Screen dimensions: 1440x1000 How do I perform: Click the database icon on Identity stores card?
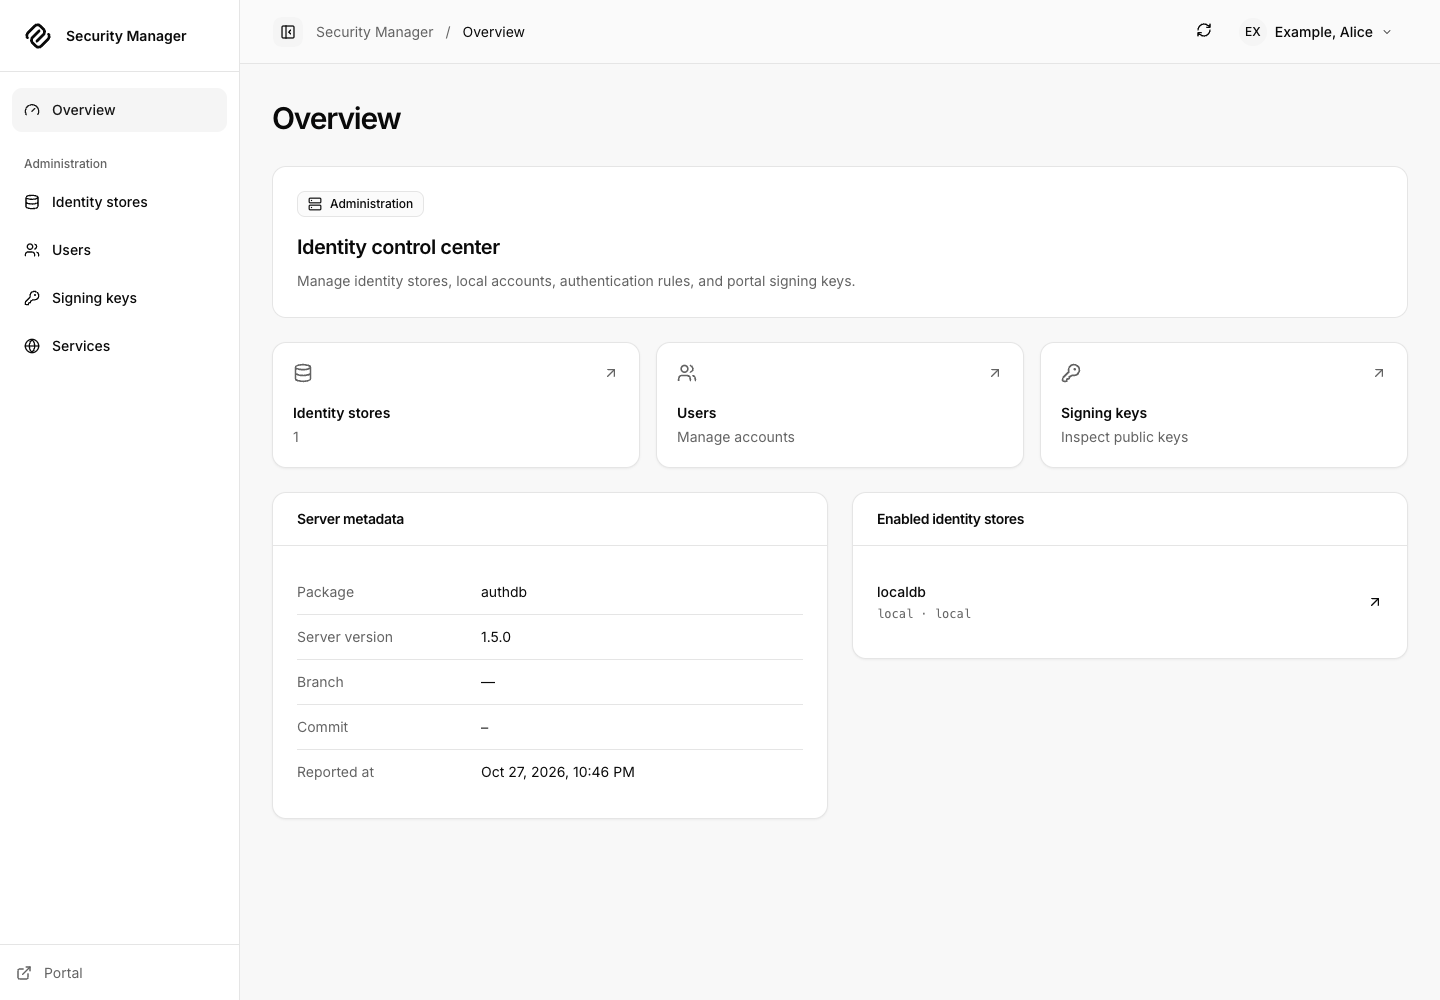point(303,373)
